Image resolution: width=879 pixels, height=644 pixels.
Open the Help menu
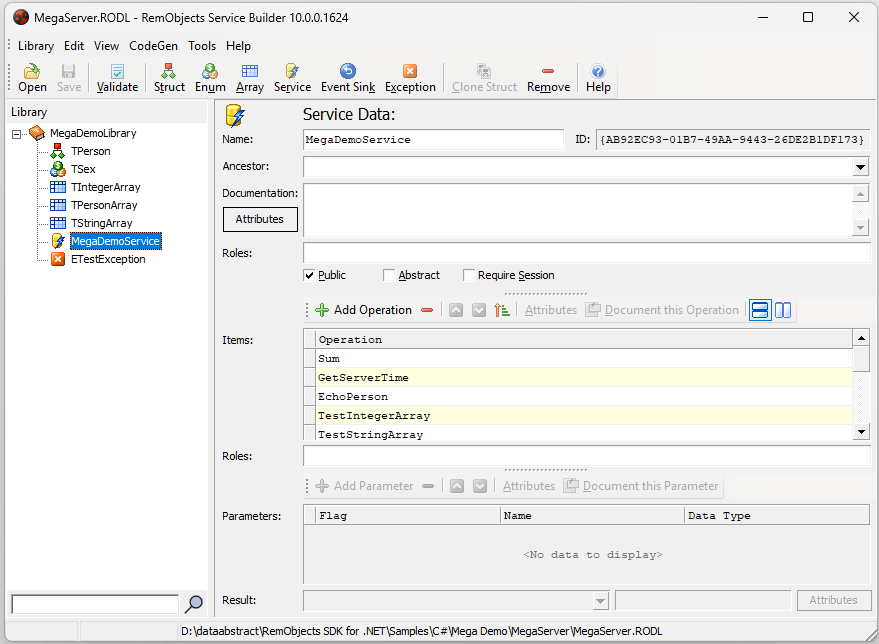click(238, 46)
